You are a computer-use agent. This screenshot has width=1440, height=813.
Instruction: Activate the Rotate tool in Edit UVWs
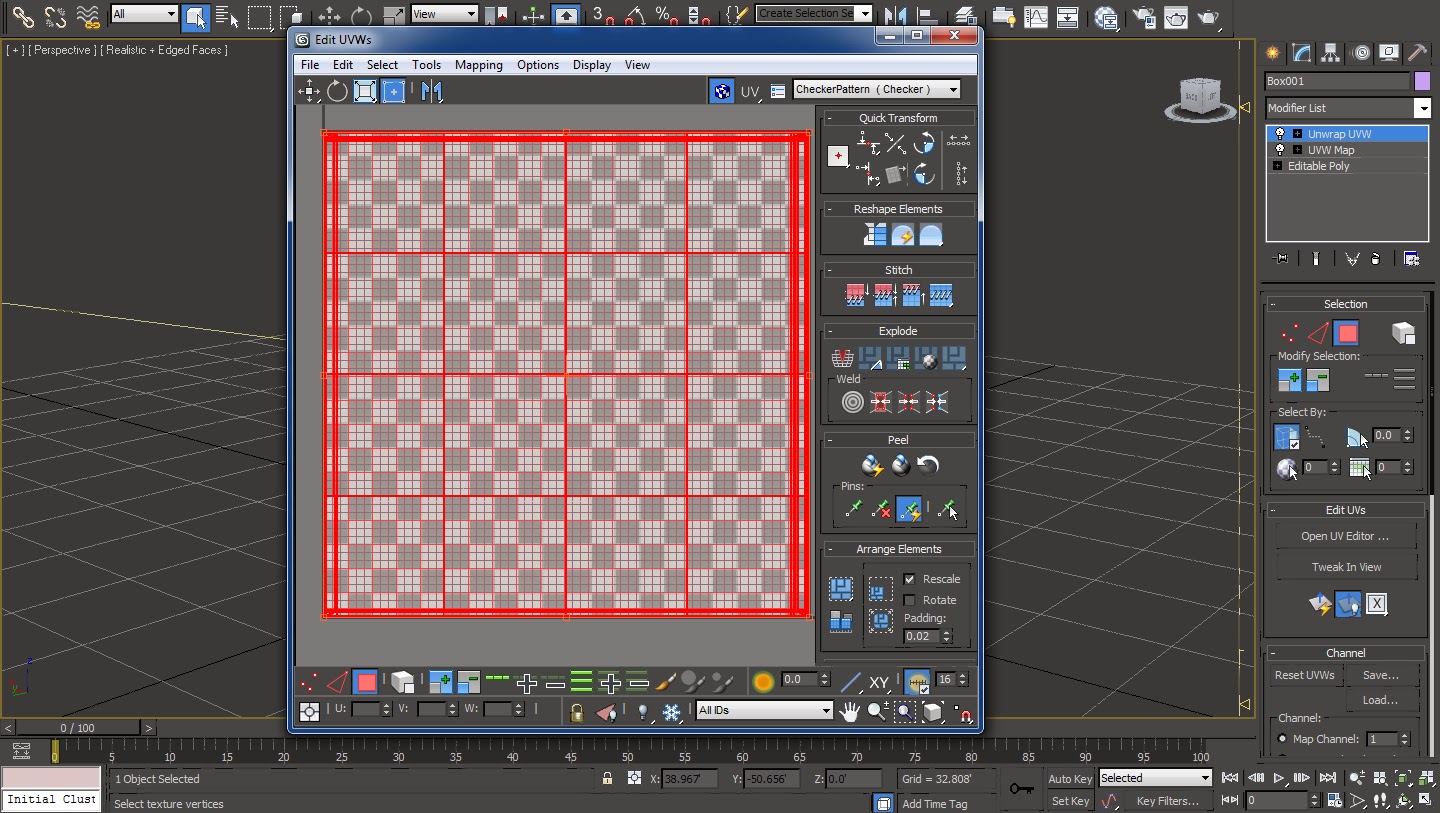(337, 91)
